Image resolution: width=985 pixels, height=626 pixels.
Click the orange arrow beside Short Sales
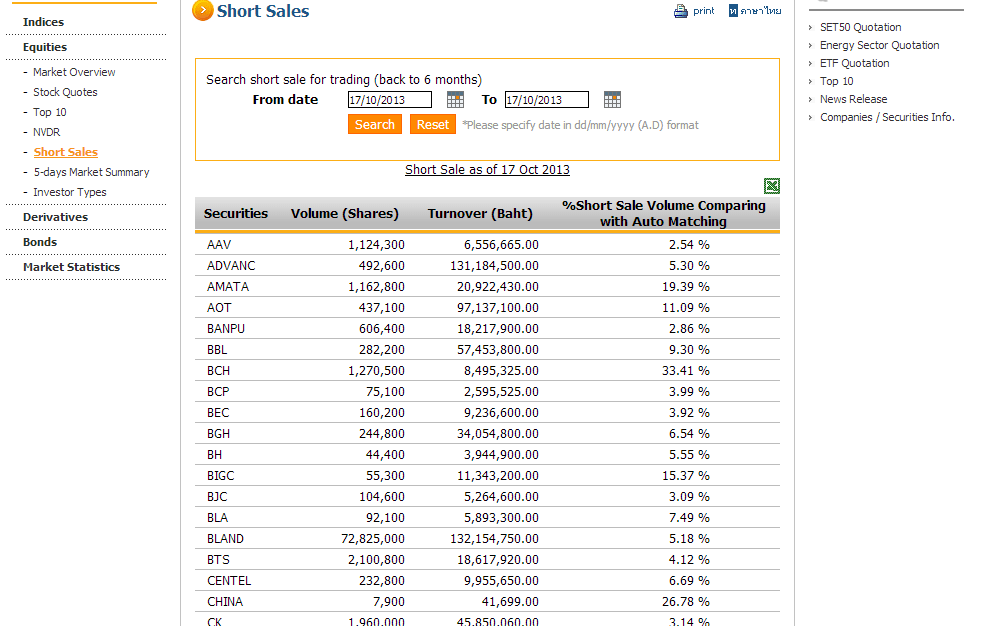coord(202,11)
